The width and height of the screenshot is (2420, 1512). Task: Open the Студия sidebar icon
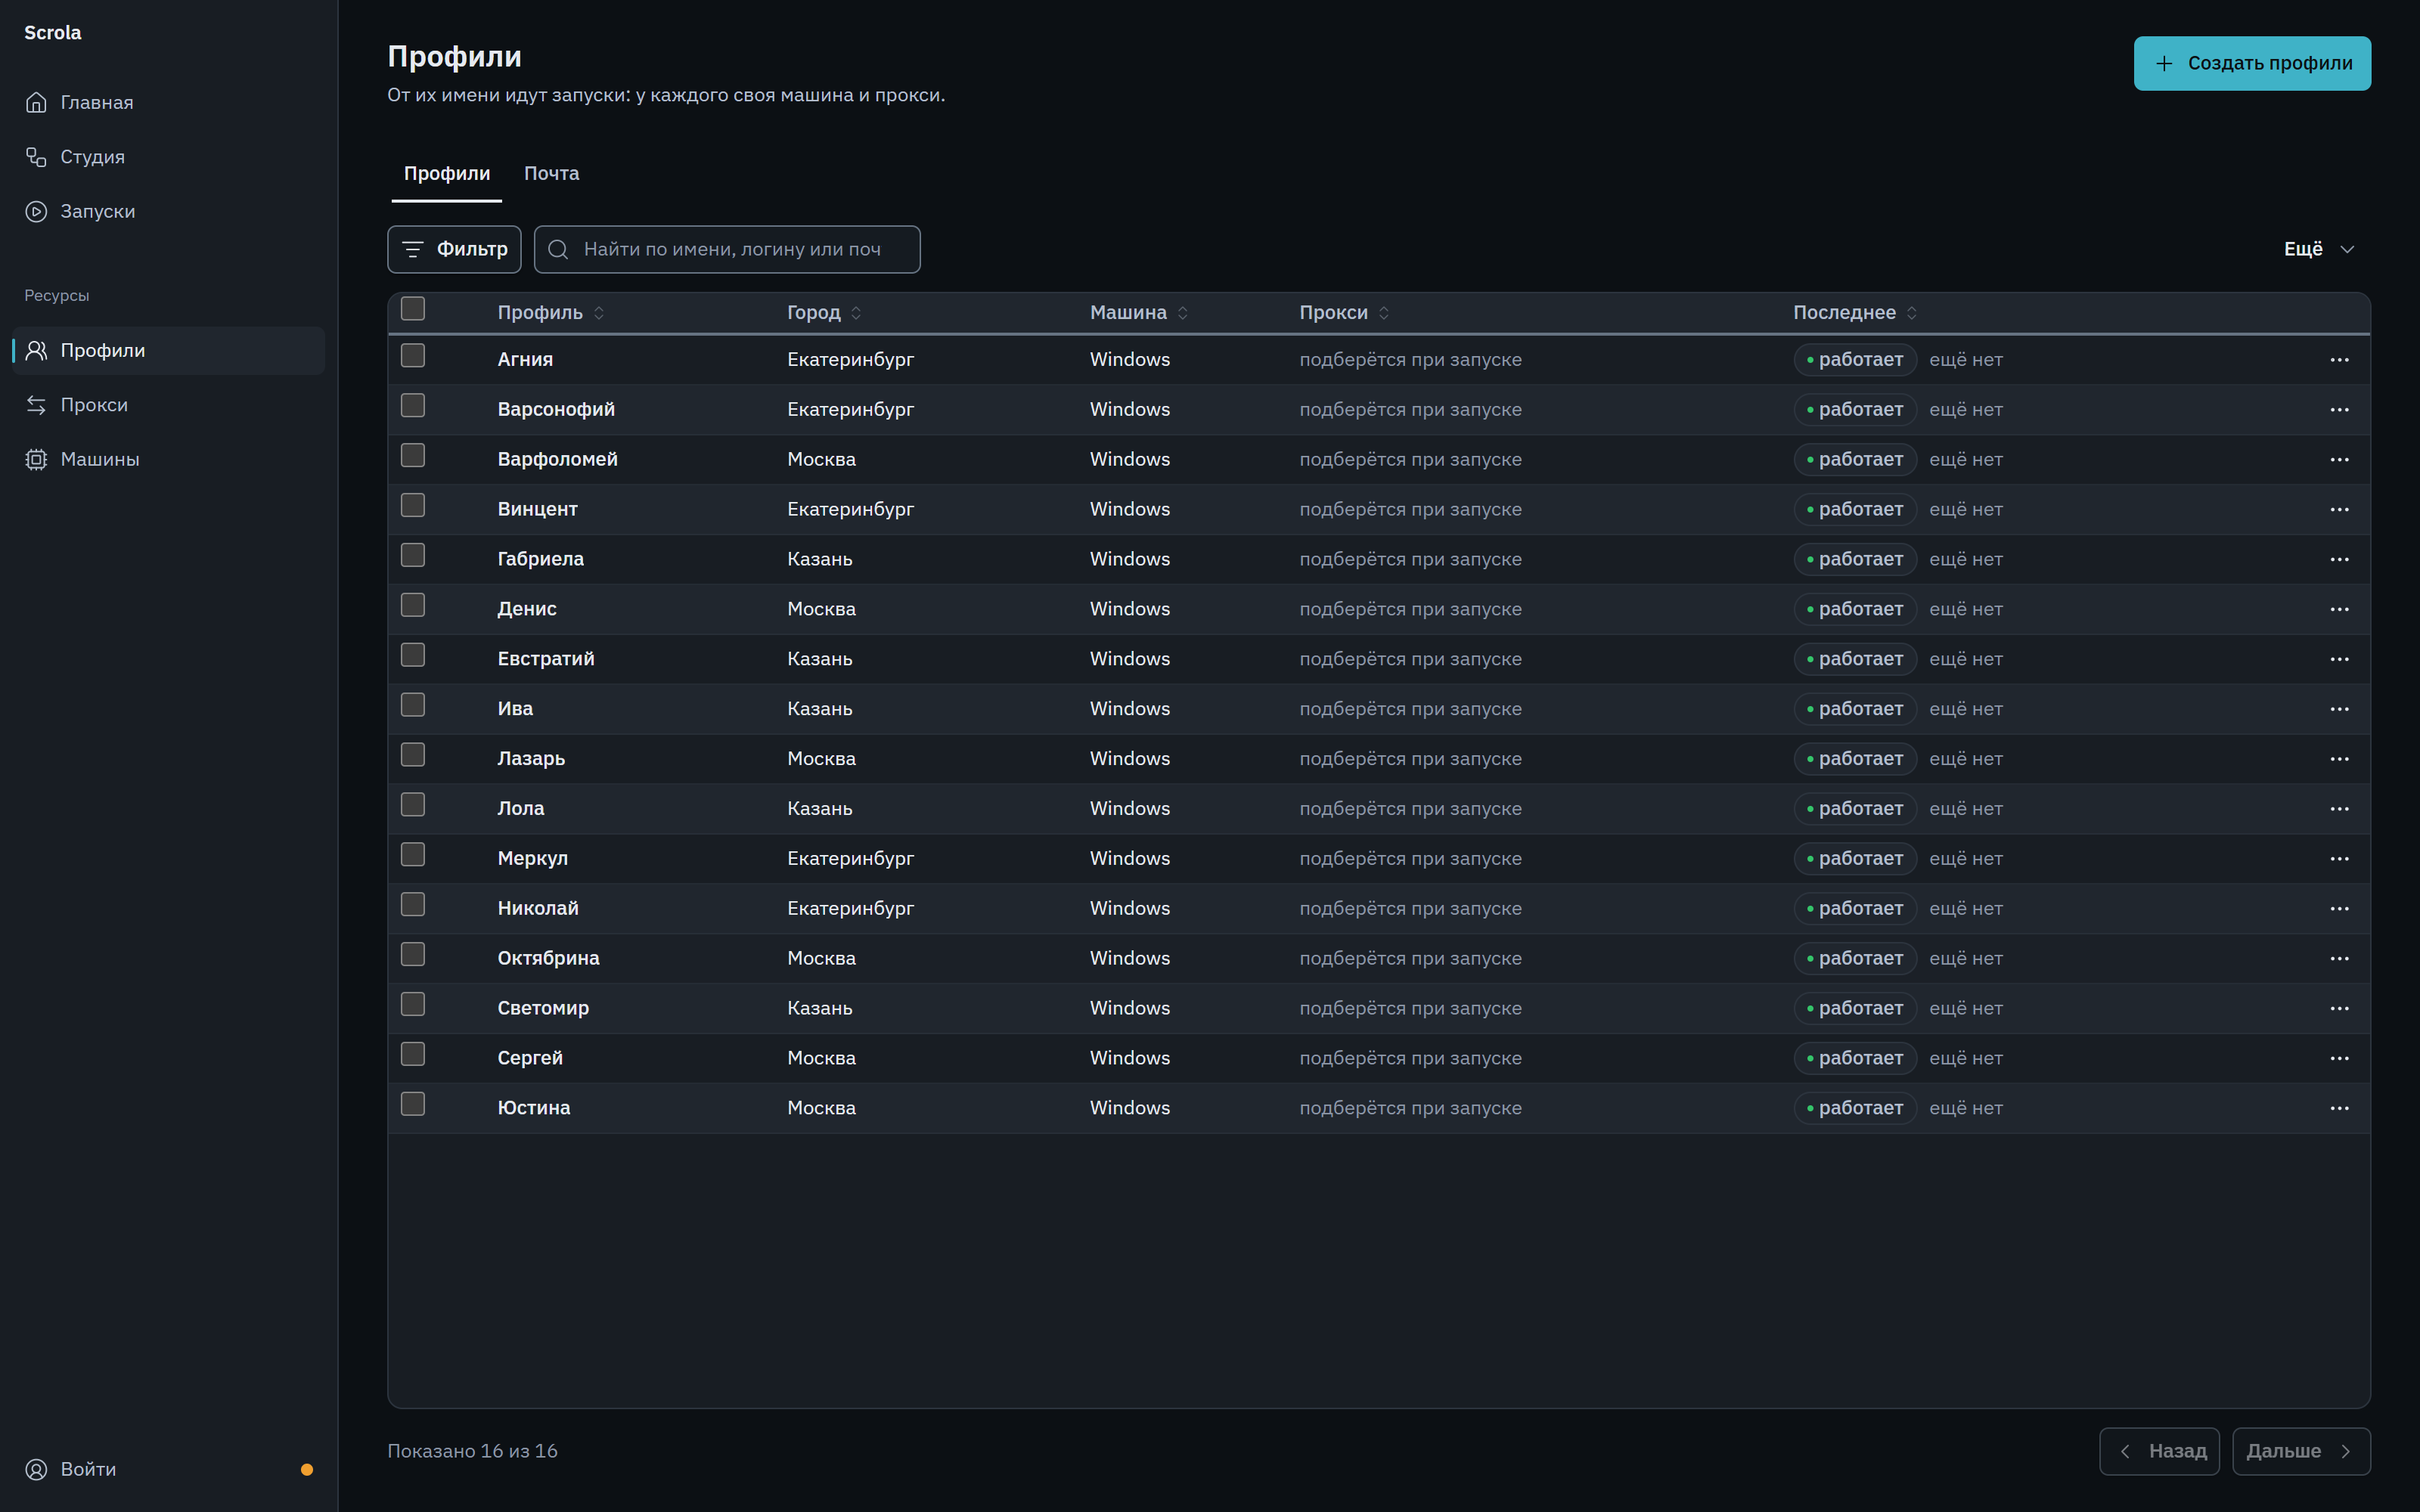[36, 157]
